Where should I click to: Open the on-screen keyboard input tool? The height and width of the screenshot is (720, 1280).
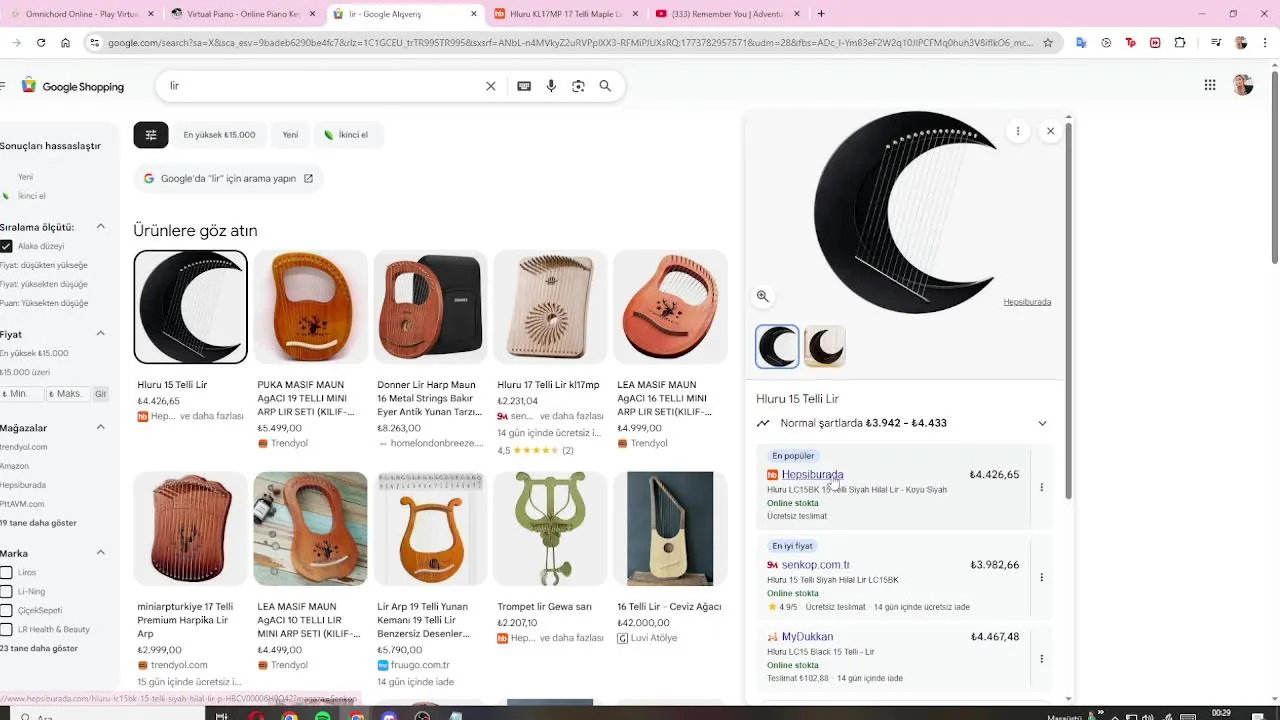tap(524, 86)
